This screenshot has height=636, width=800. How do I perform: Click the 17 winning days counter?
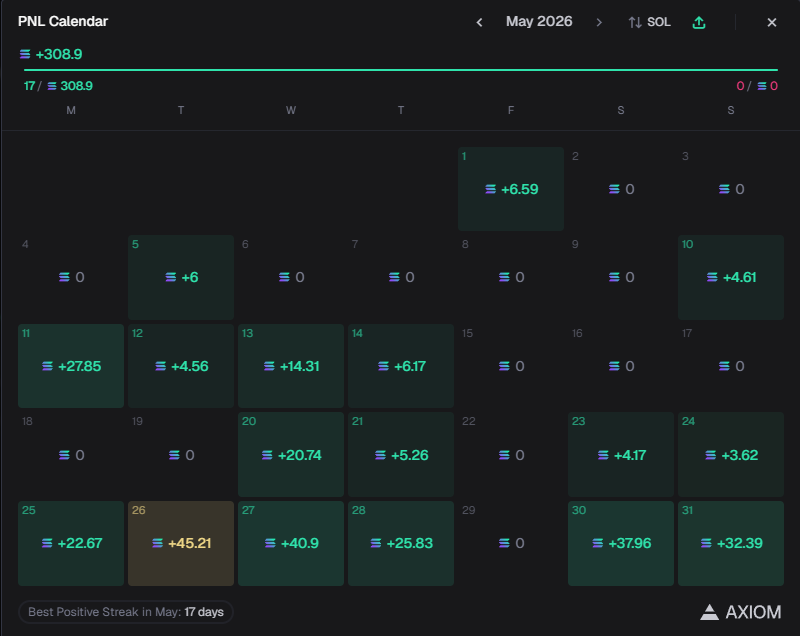[29, 86]
